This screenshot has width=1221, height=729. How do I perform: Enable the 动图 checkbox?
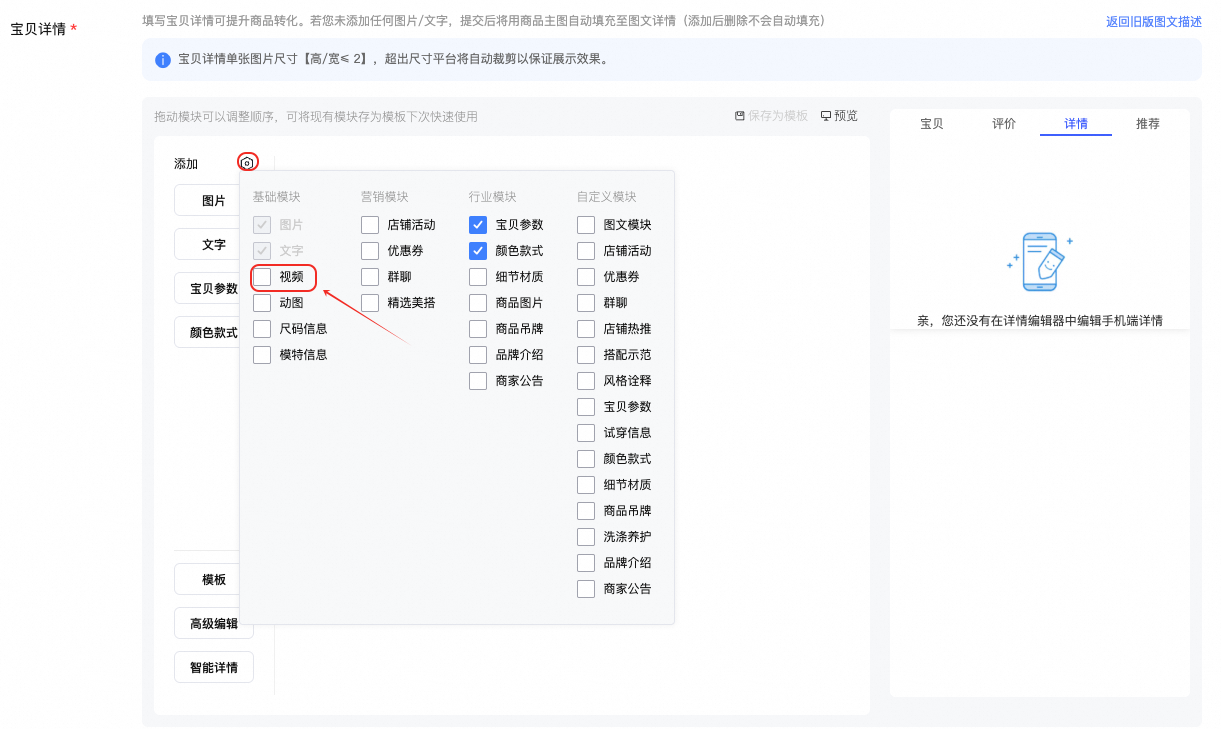click(262, 303)
